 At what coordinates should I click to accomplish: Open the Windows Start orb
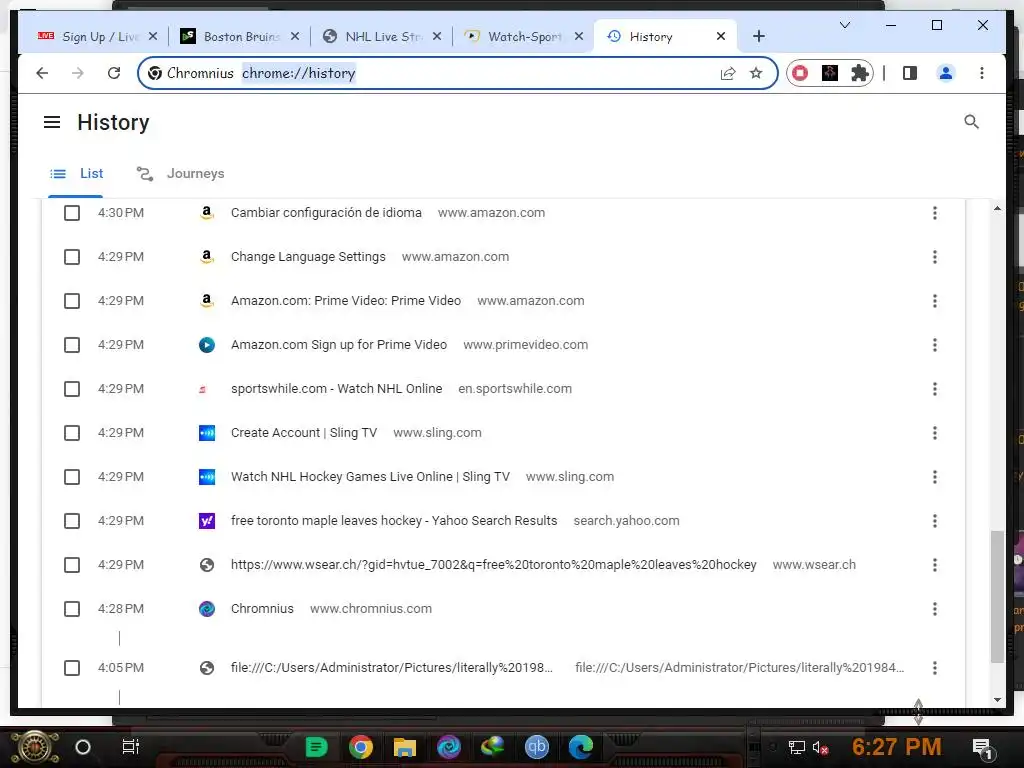point(34,748)
